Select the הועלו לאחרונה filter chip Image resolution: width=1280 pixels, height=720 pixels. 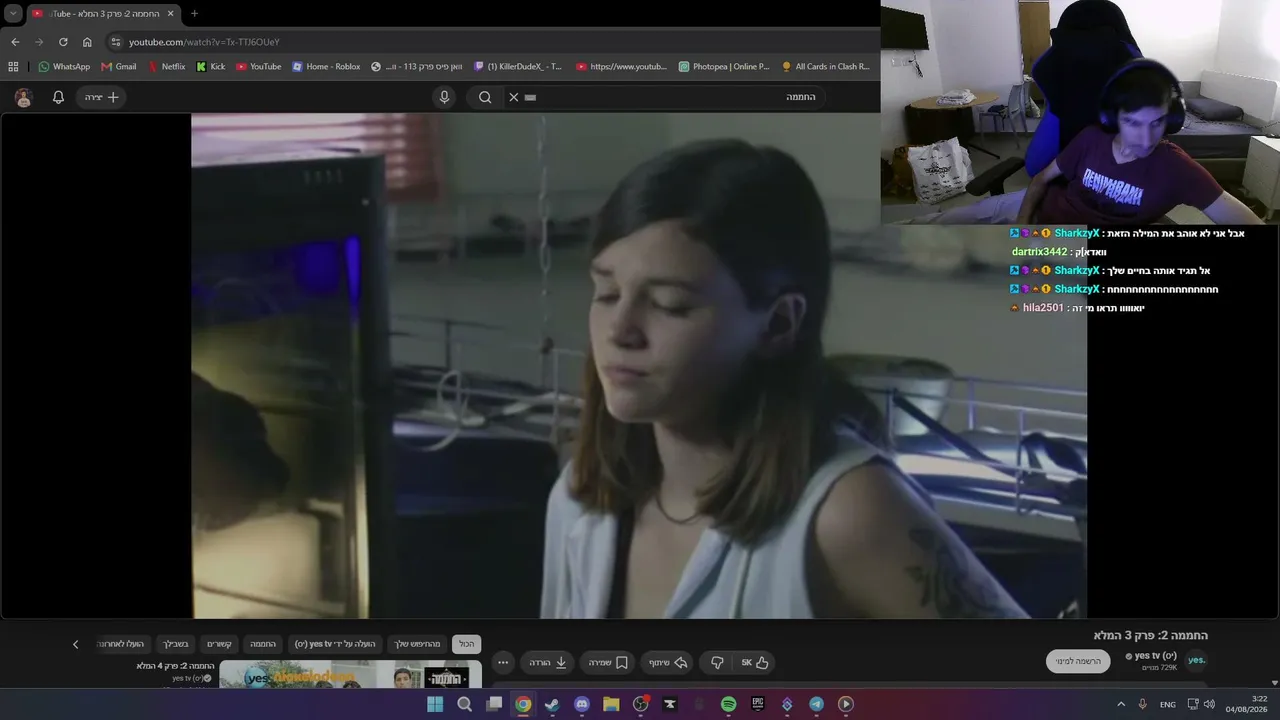click(x=123, y=644)
